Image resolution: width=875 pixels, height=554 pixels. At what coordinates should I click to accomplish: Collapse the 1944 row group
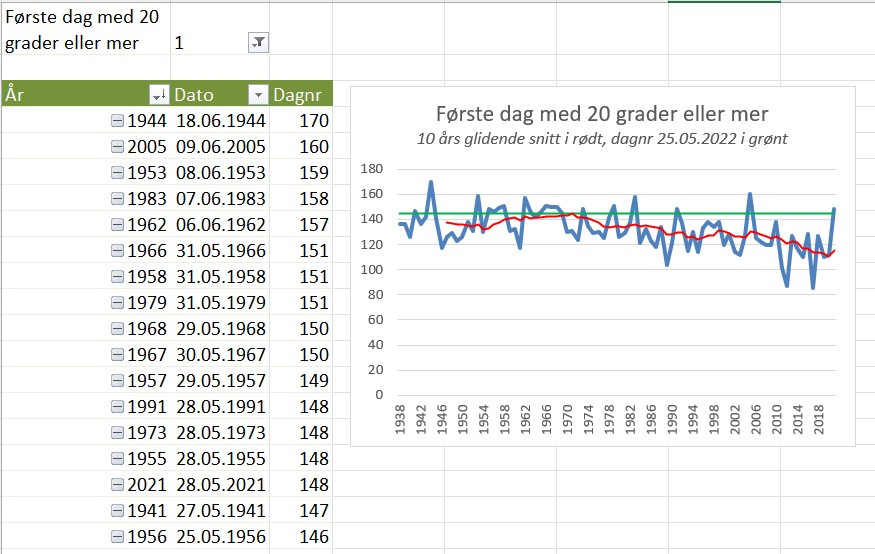(x=117, y=121)
